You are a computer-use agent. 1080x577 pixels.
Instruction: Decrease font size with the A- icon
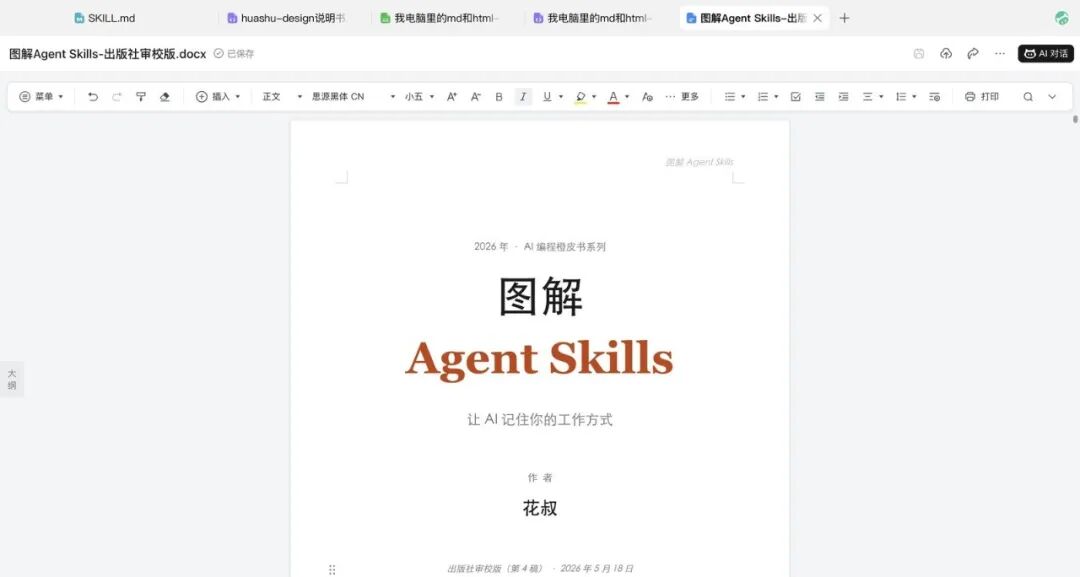475,97
